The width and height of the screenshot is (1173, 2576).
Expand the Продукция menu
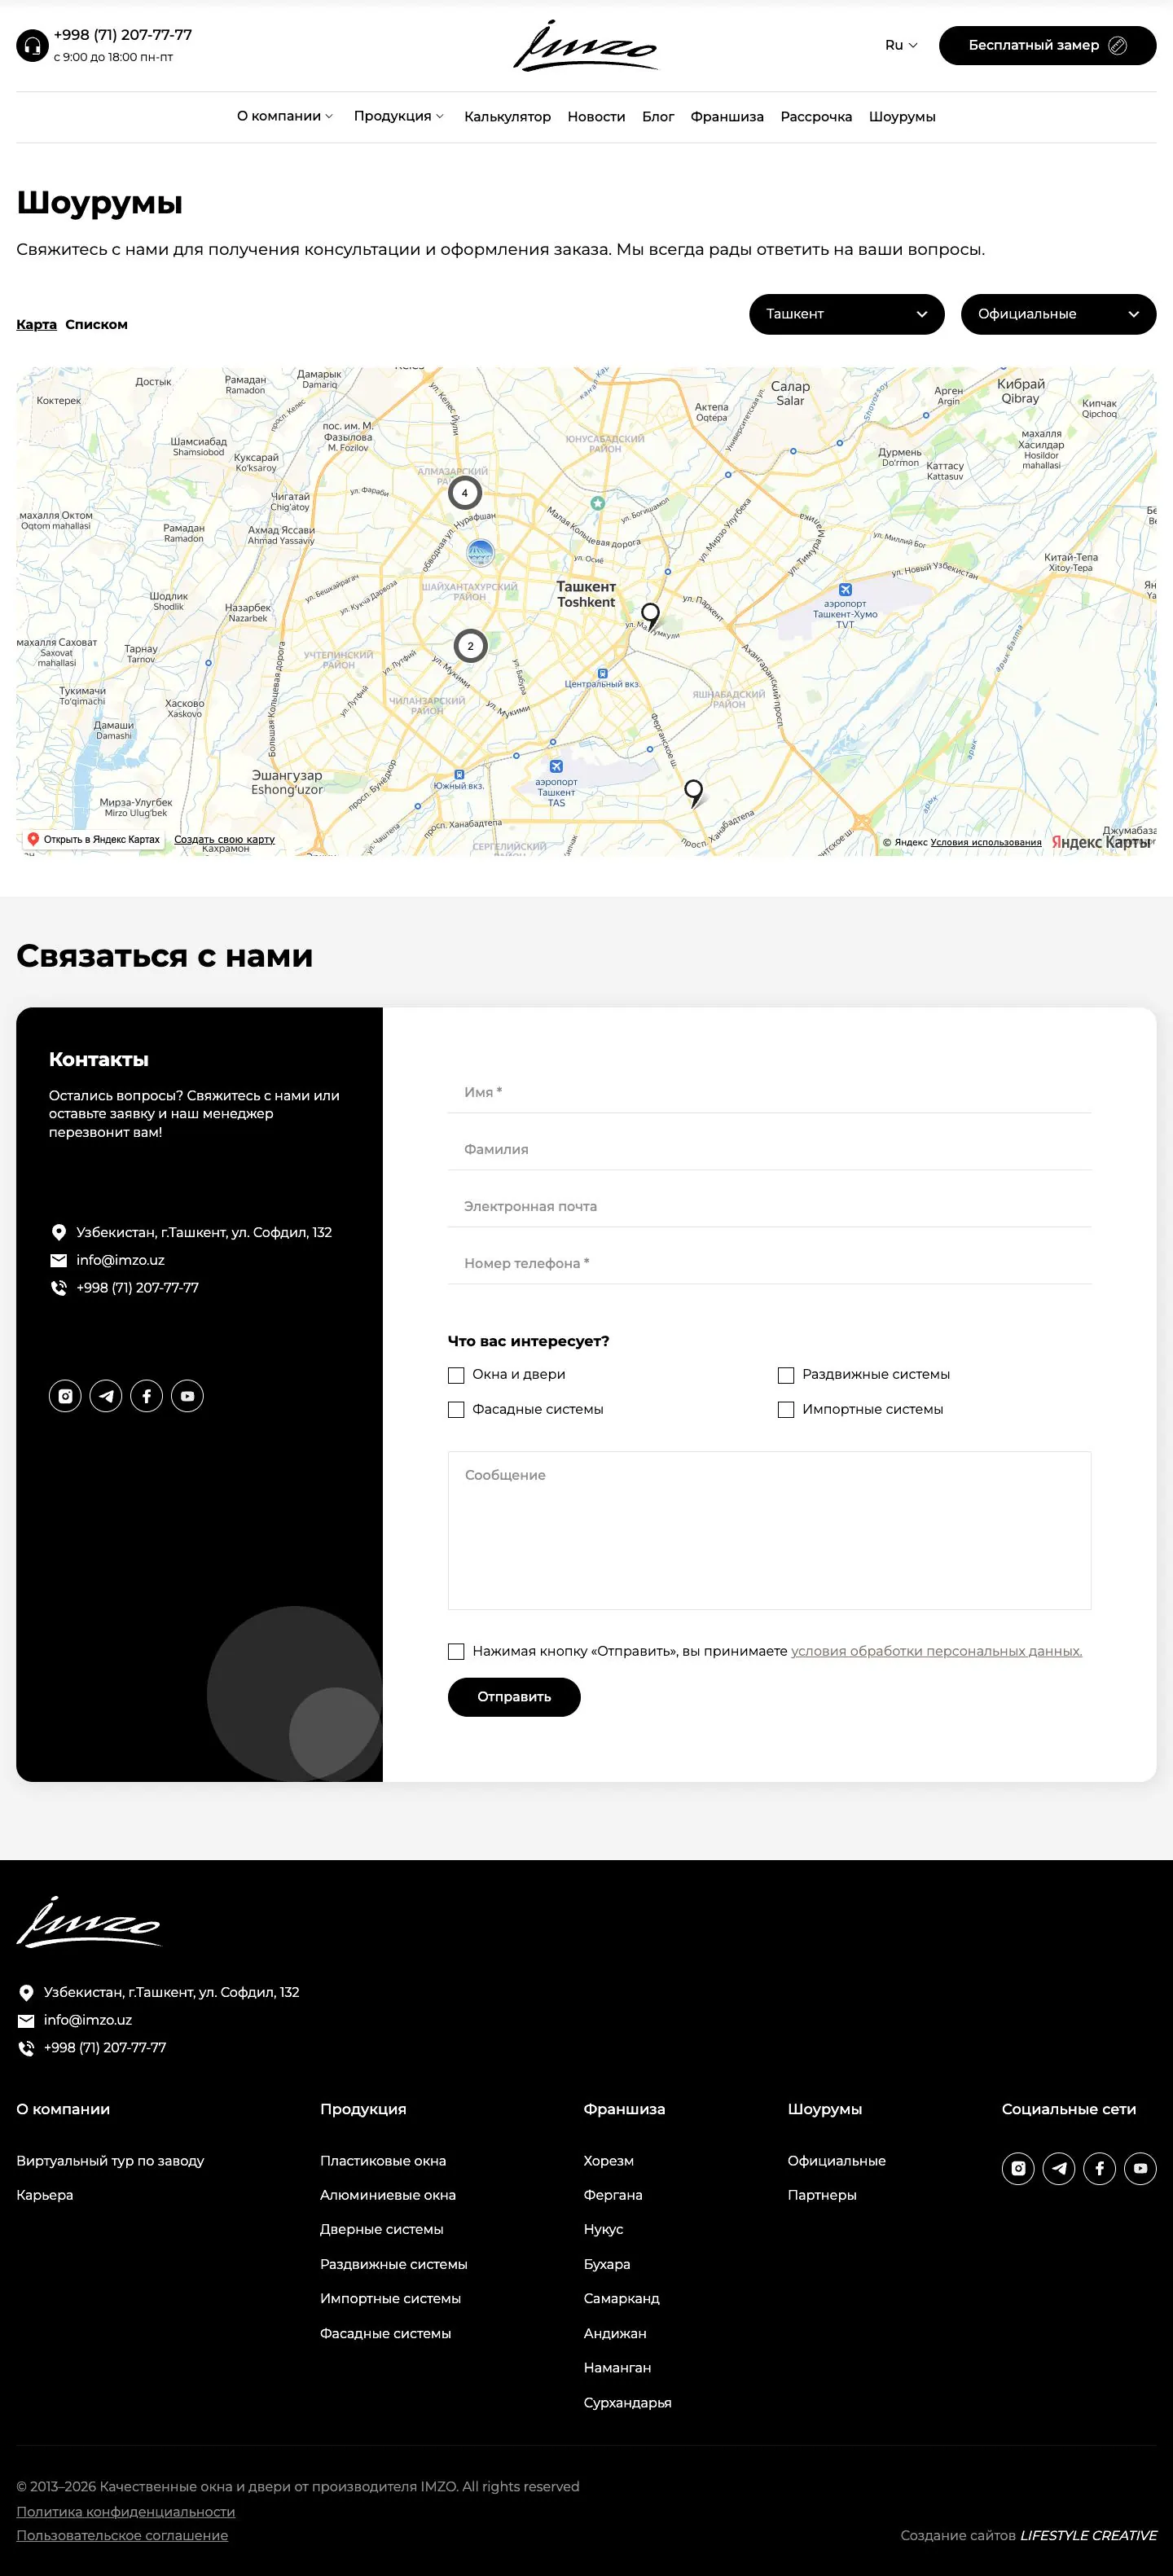(x=399, y=116)
